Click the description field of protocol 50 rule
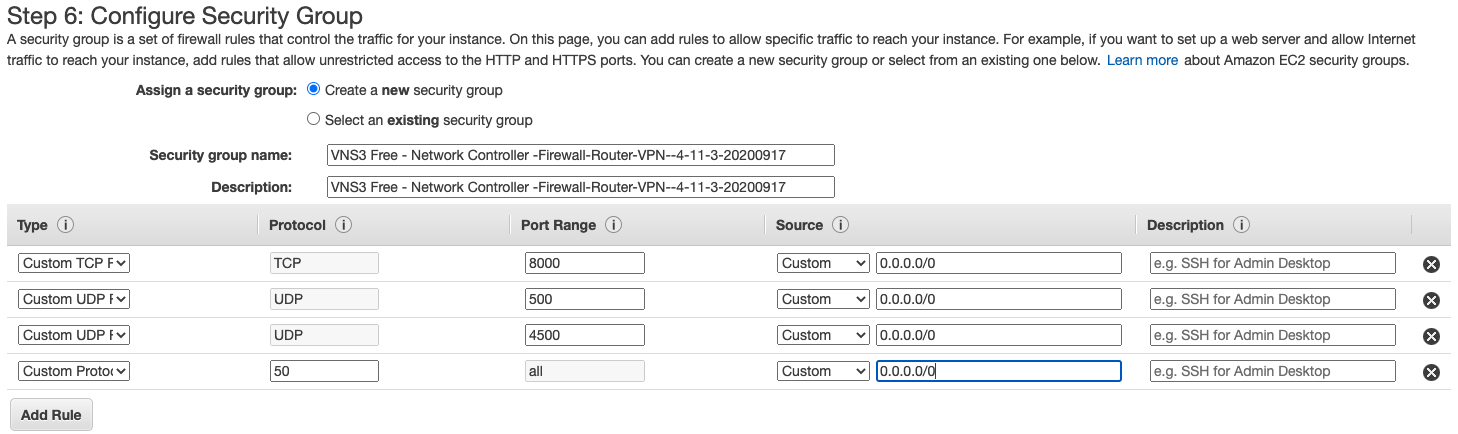Viewport: 1458px width, 434px height. [1272, 371]
